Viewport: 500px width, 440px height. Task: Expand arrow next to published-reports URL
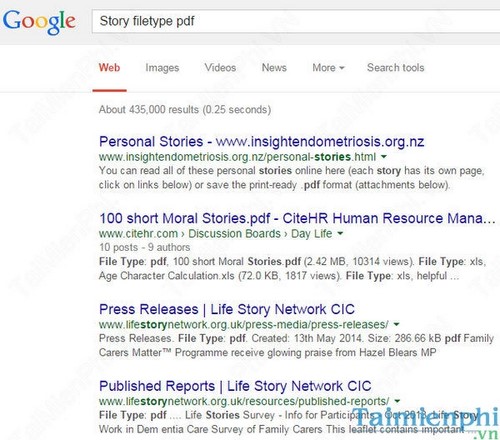point(397,401)
